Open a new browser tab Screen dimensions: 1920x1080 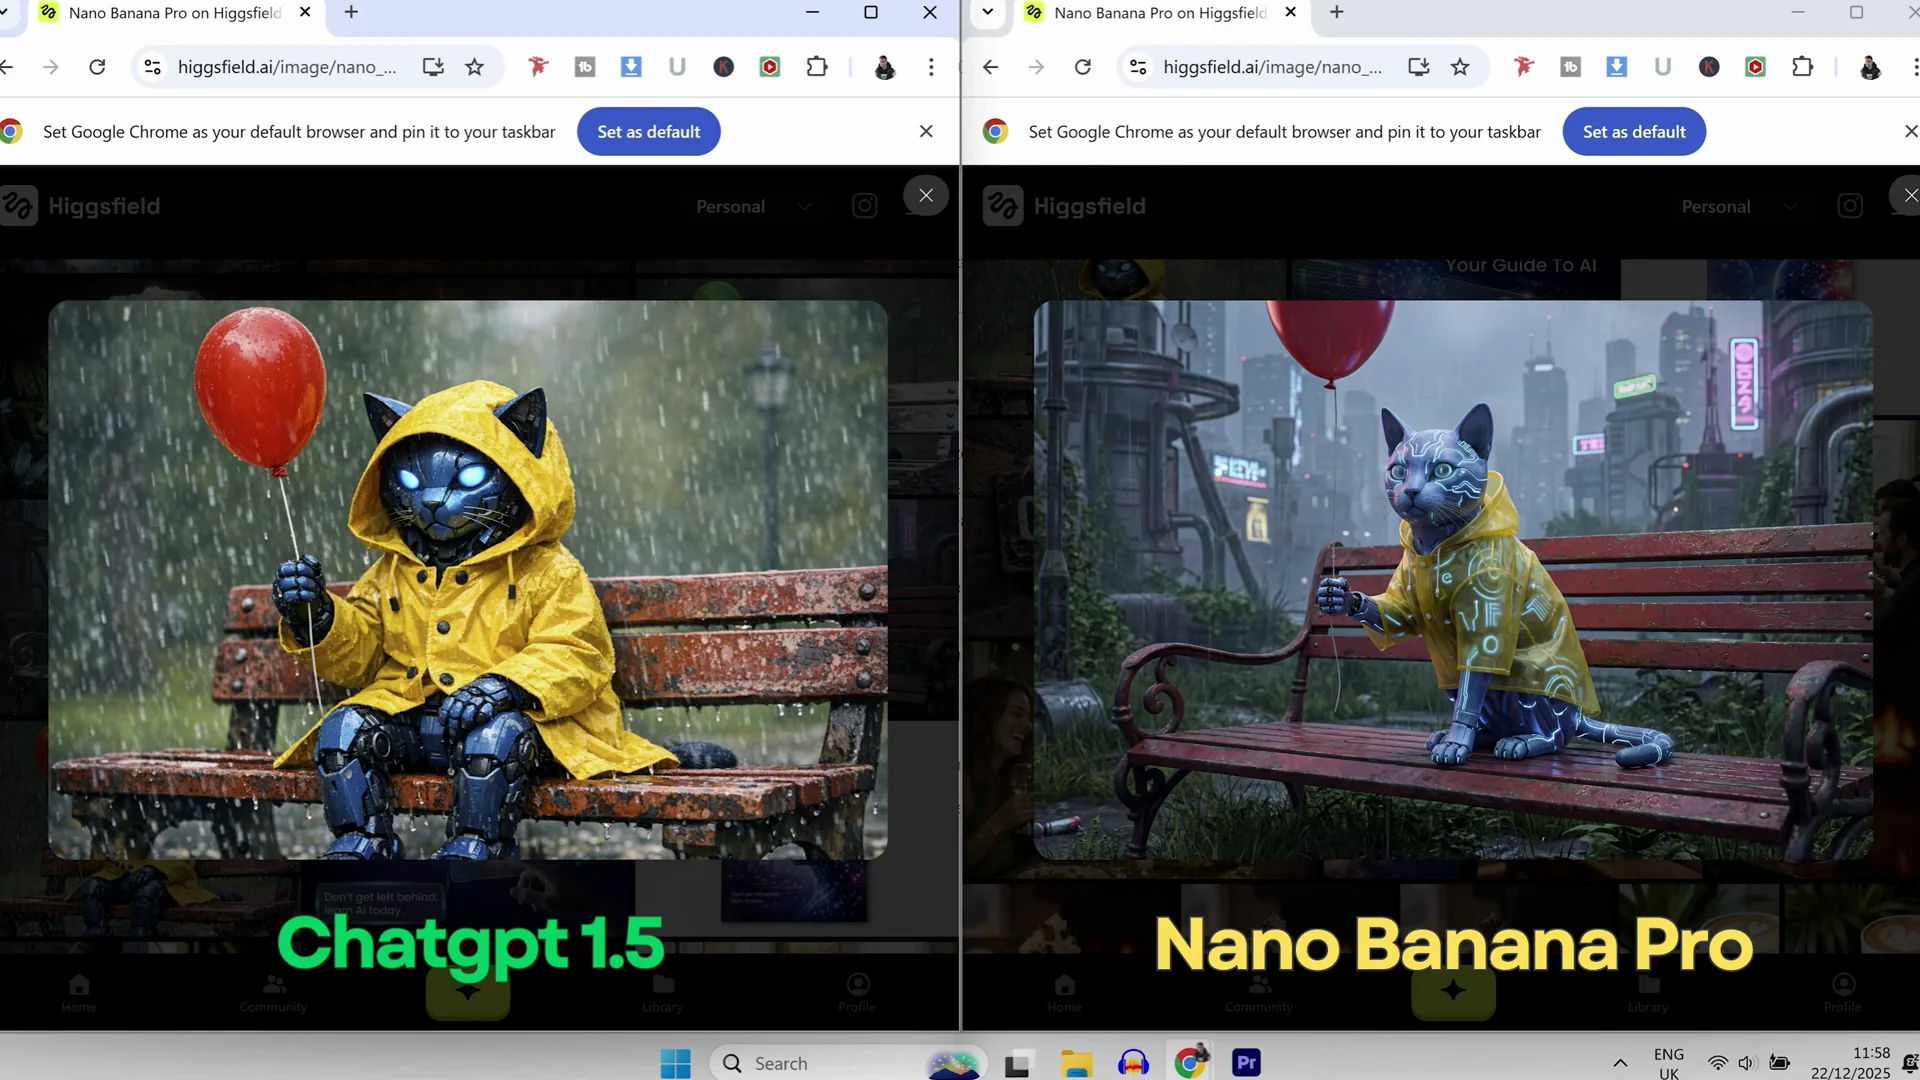(350, 13)
